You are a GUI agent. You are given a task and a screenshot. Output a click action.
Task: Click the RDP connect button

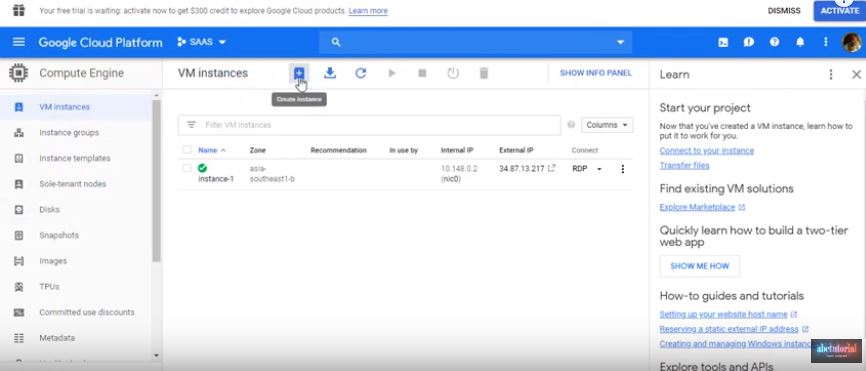click(580, 169)
